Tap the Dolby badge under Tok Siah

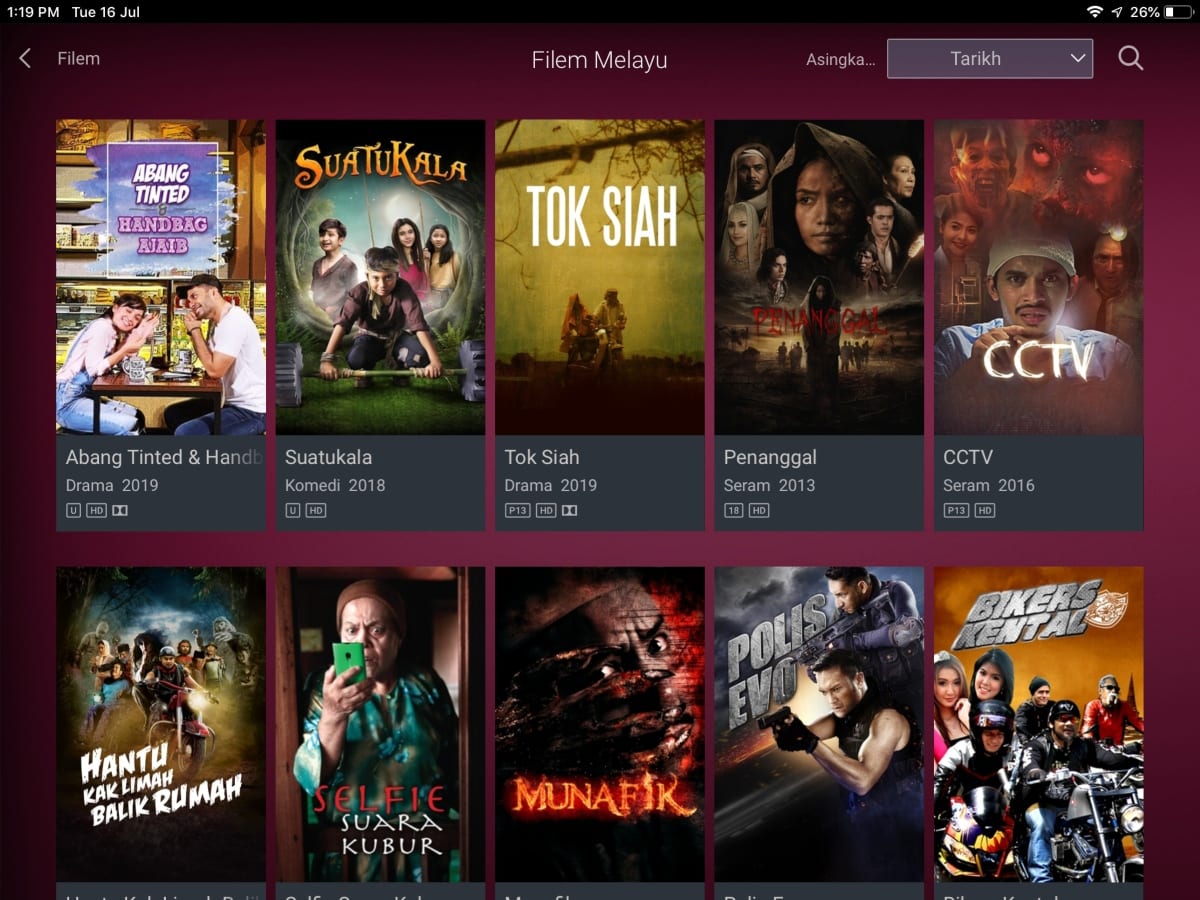[569, 510]
